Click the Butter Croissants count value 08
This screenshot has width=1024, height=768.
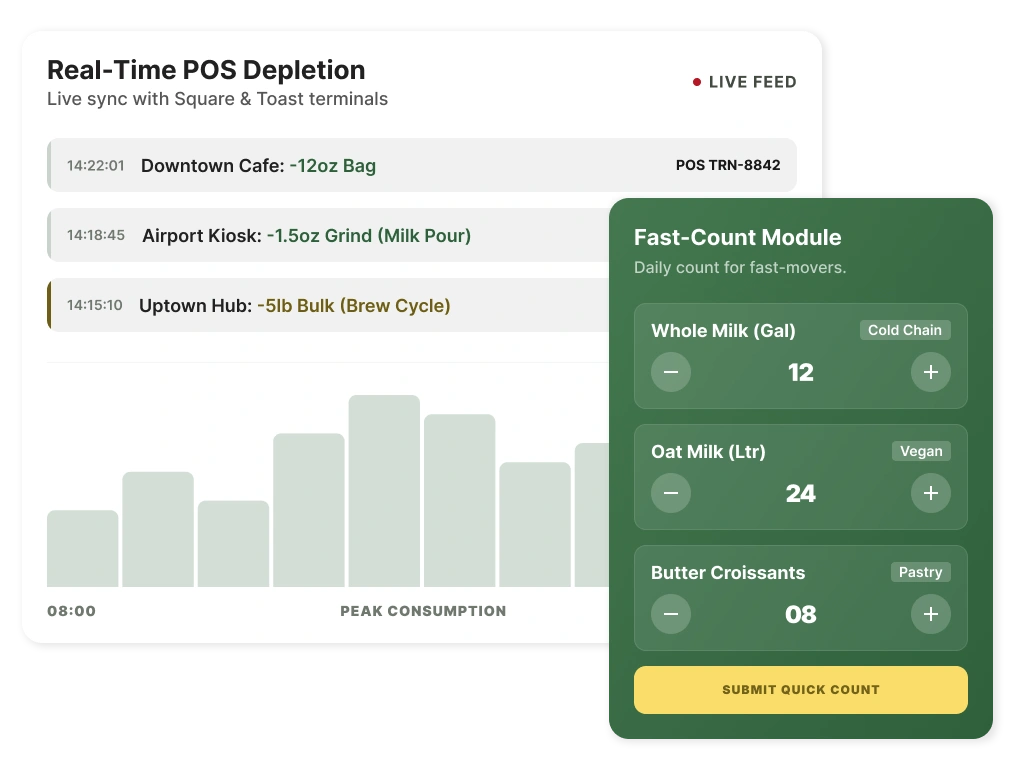[x=801, y=614]
